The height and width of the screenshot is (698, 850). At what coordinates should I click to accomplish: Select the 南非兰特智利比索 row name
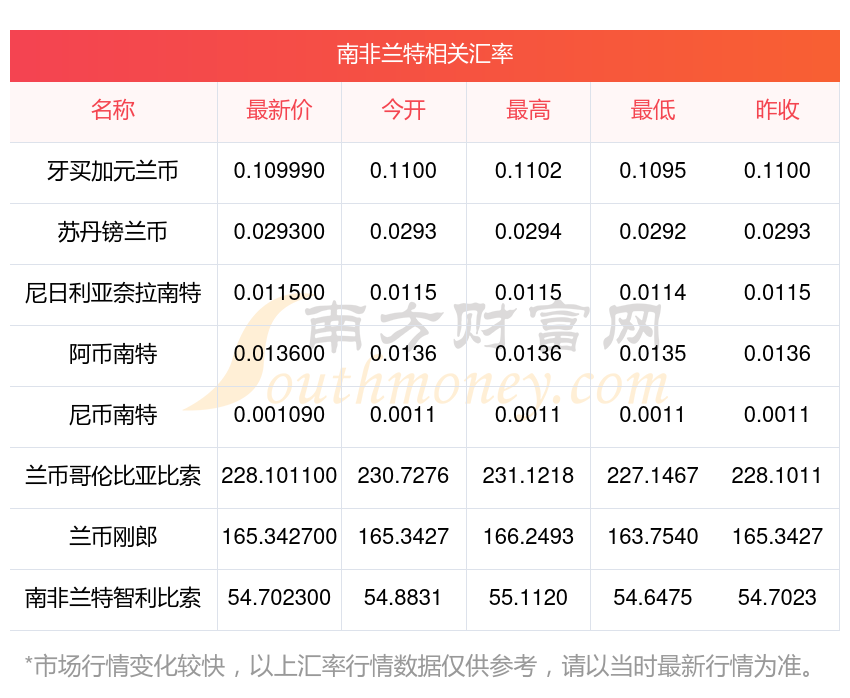pyautogui.click(x=113, y=598)
